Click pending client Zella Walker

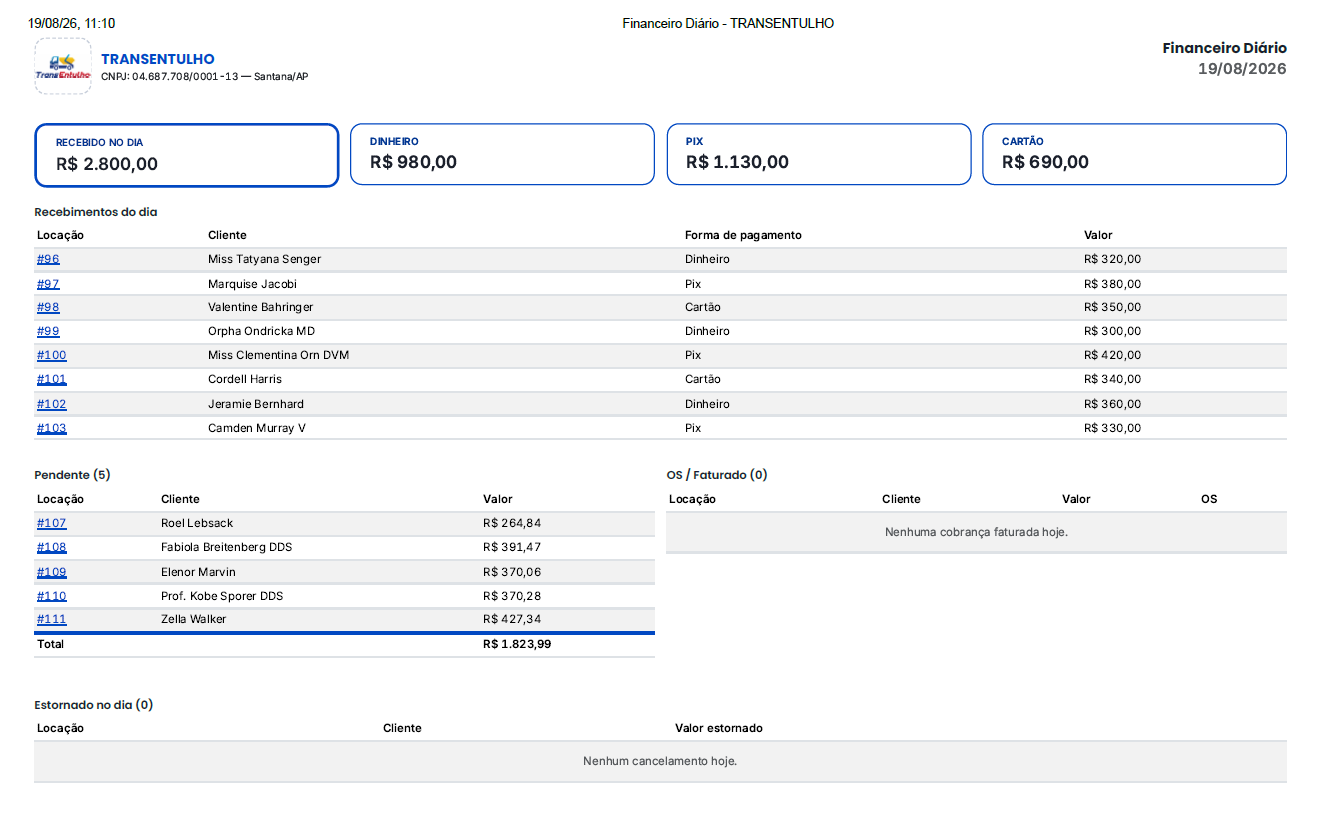pyautogui.click(x=194, y=619)
